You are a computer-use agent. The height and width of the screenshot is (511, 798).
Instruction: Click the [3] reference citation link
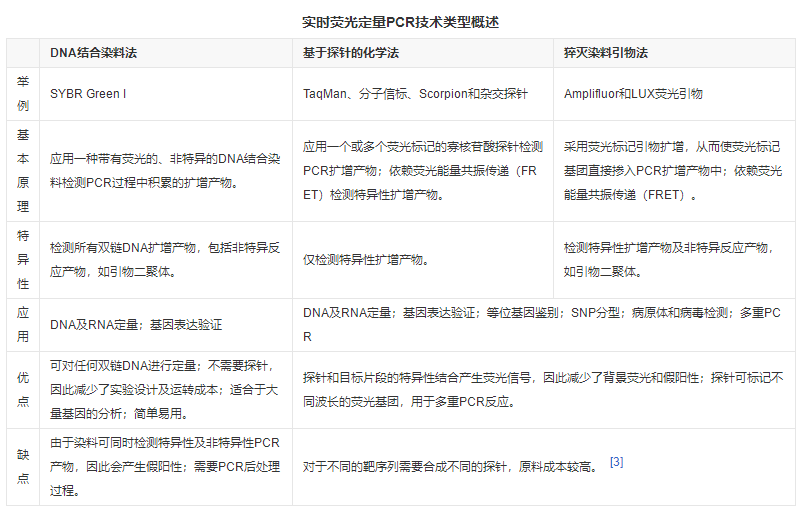click(616, 462)
